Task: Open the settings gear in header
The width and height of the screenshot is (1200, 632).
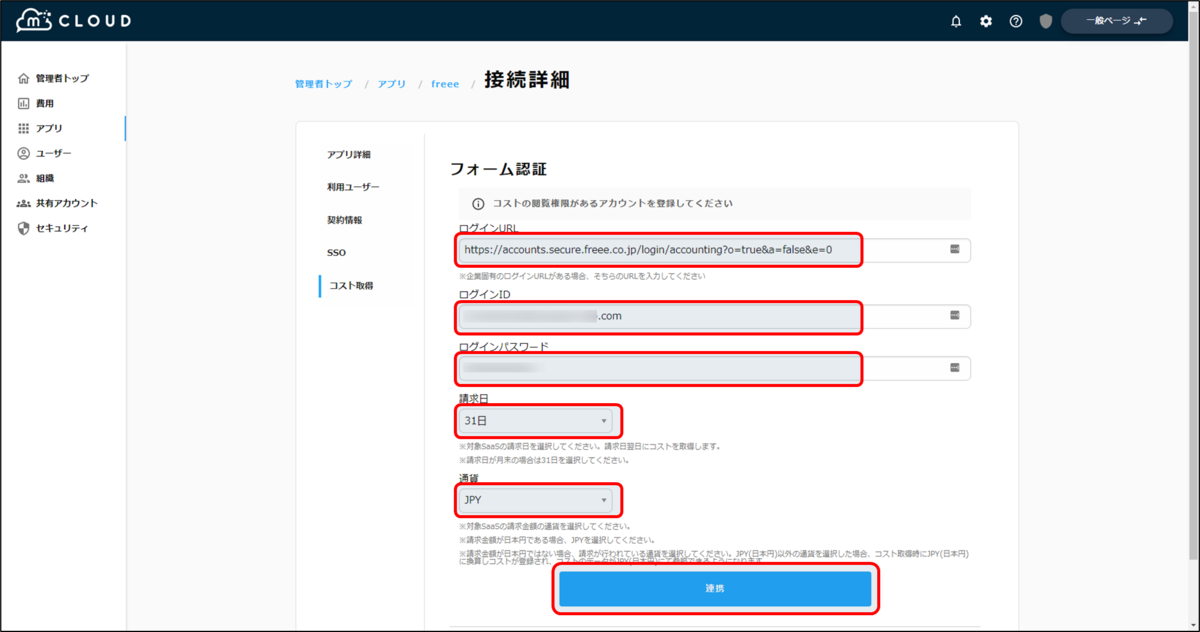Action: (986, 21)
